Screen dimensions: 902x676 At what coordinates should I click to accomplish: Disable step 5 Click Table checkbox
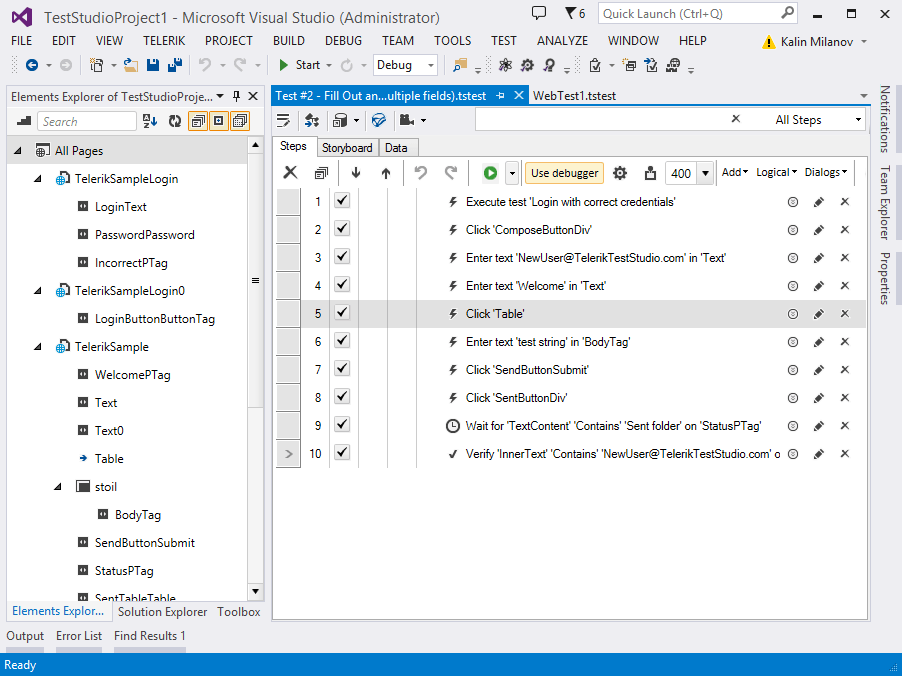[x=342, y=313]
